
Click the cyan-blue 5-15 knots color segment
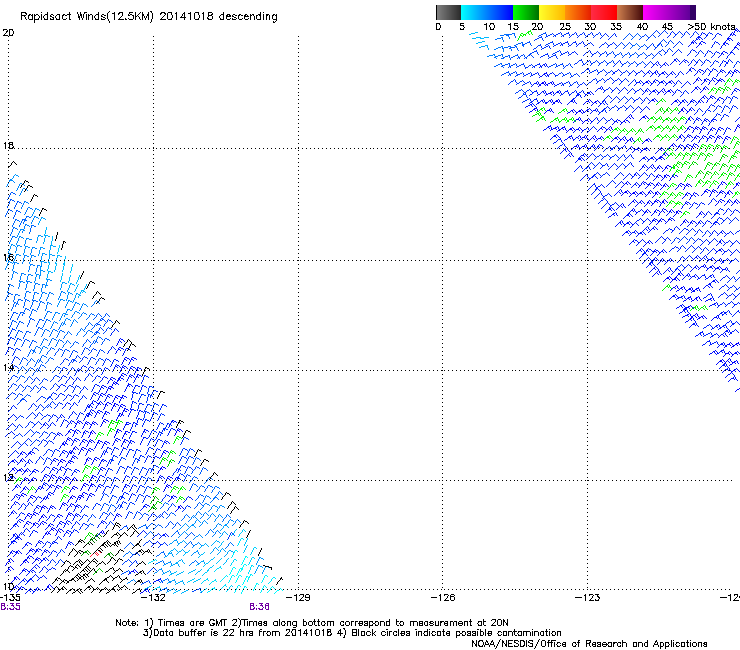[487, 12]
